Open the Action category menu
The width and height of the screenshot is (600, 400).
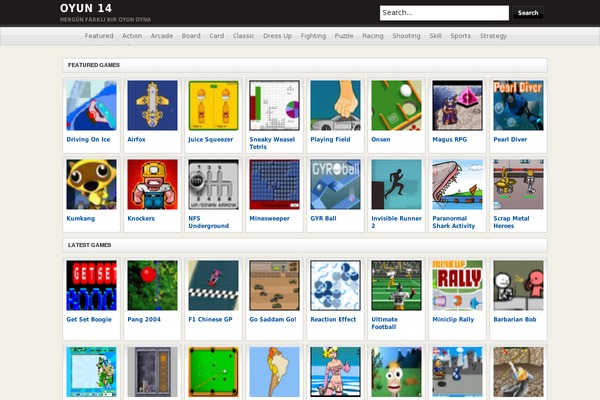(x=132, y=36)
